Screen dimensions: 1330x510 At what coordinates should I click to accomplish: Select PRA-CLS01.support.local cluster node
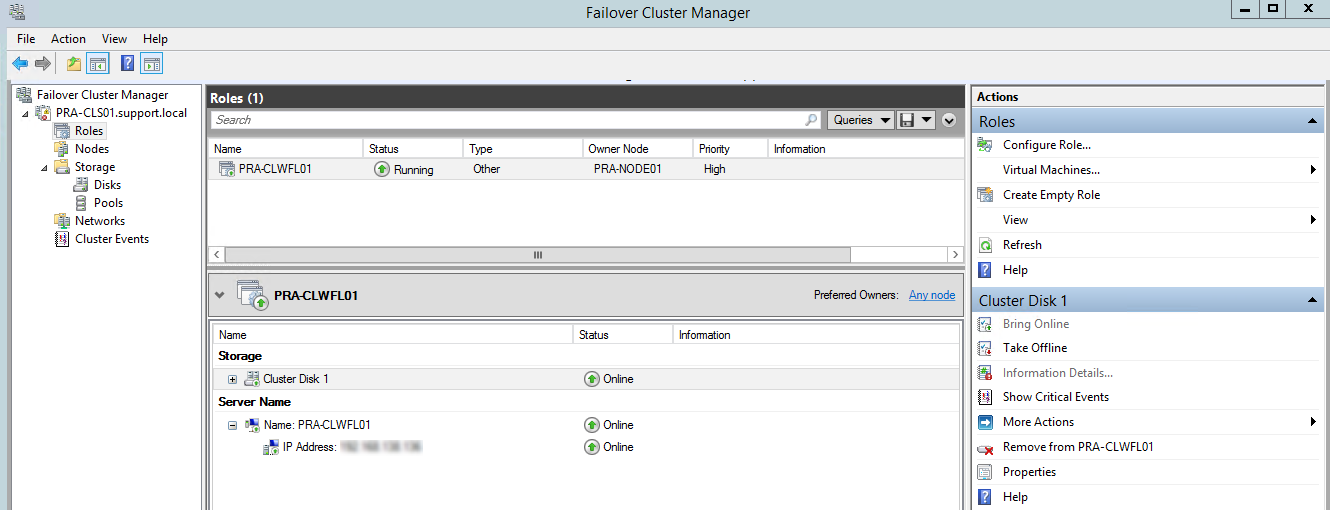coord(121,113)
